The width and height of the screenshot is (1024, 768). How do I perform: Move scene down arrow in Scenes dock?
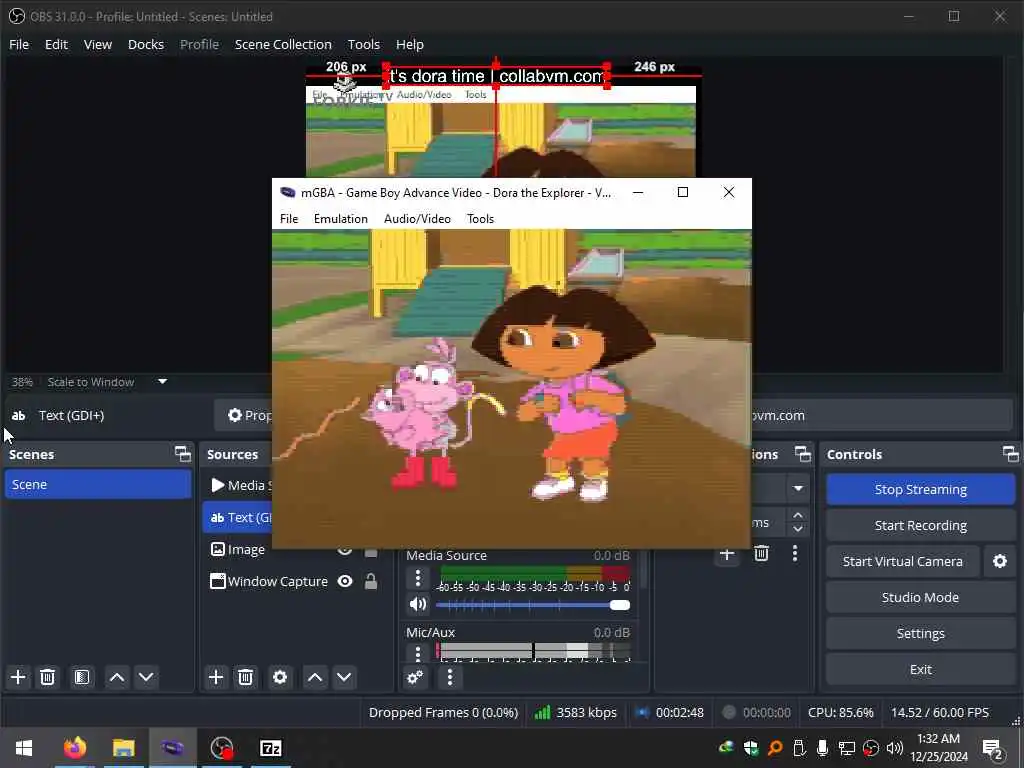point(146,677)
